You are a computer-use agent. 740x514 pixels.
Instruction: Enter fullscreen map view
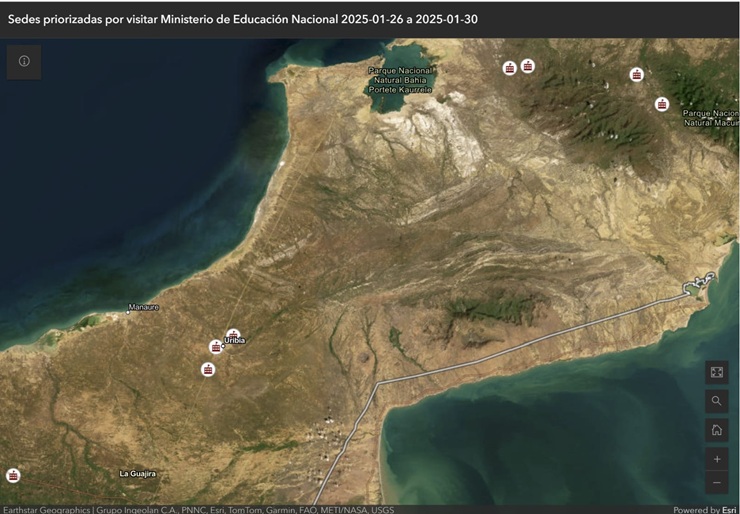[716, 372]
